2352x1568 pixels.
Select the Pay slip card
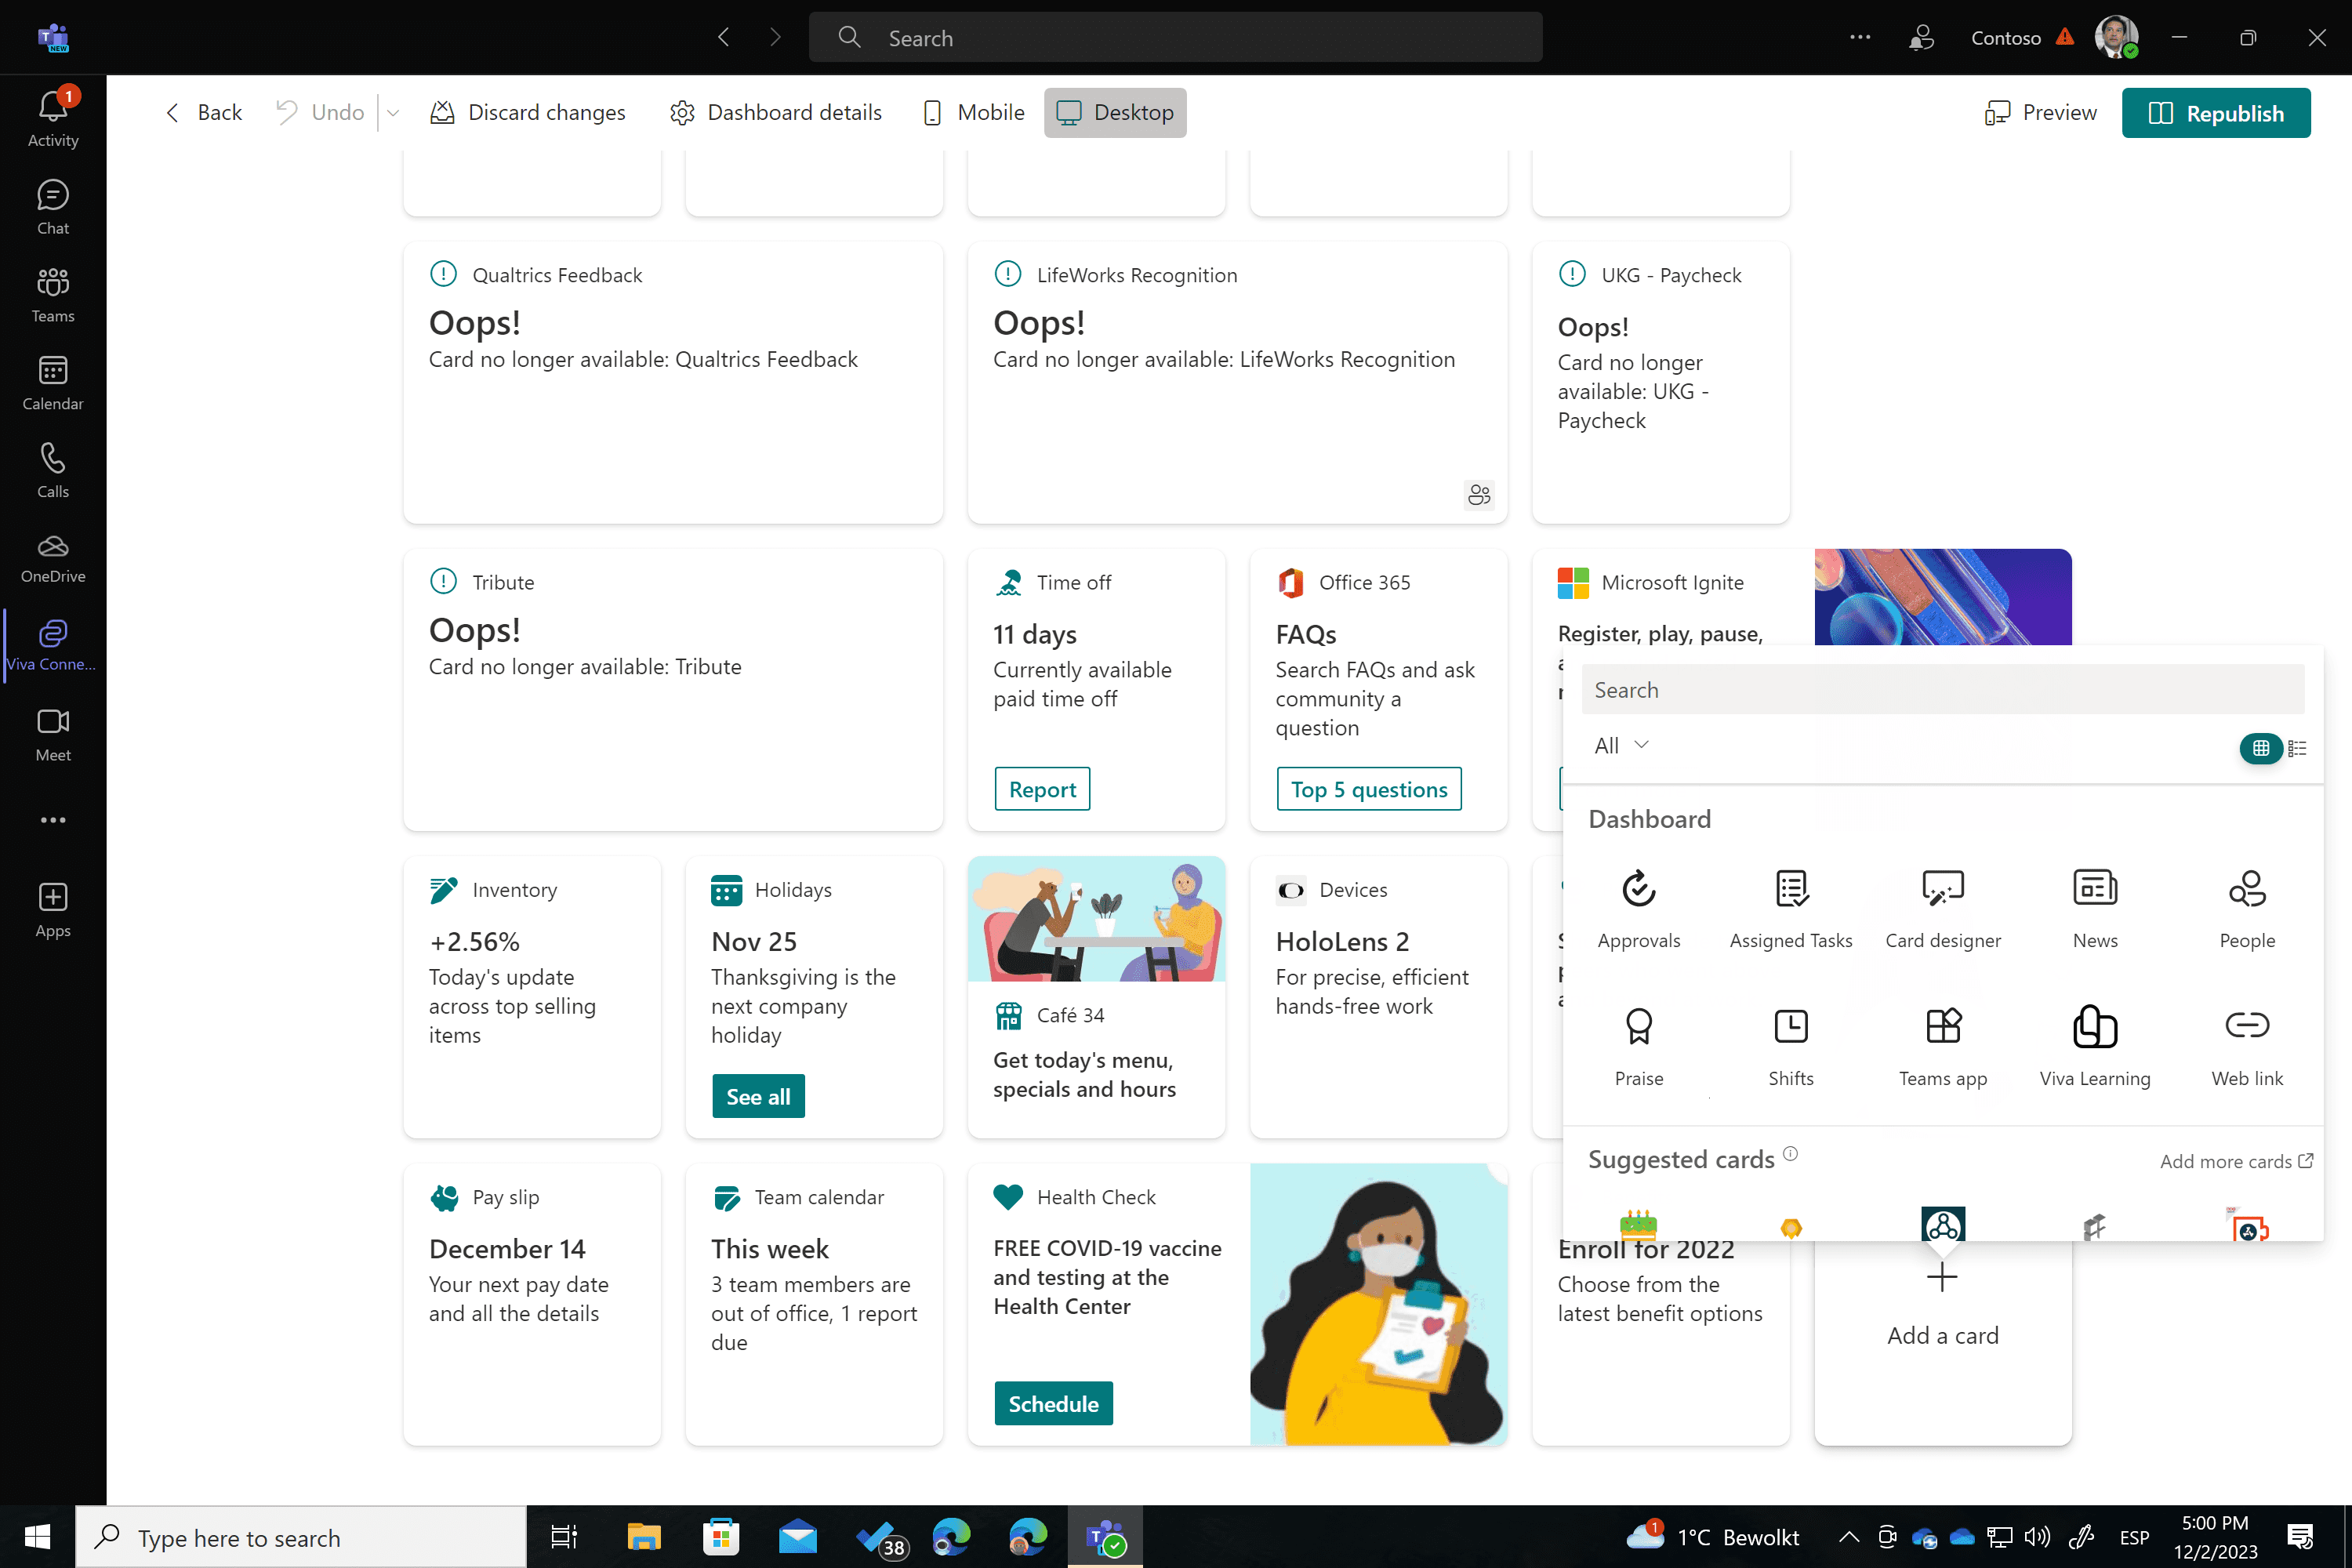532,1304
